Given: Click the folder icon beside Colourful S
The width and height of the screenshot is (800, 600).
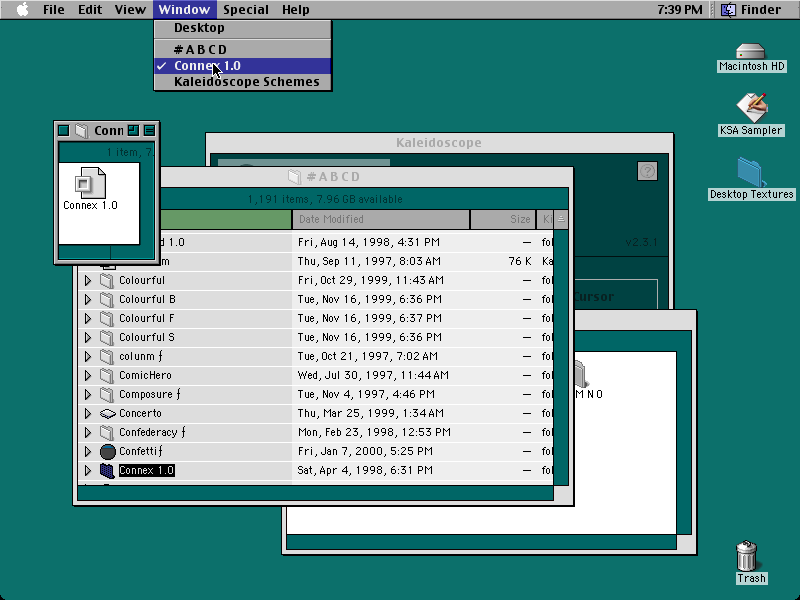Looking at the screenshot, I should 107,337.
